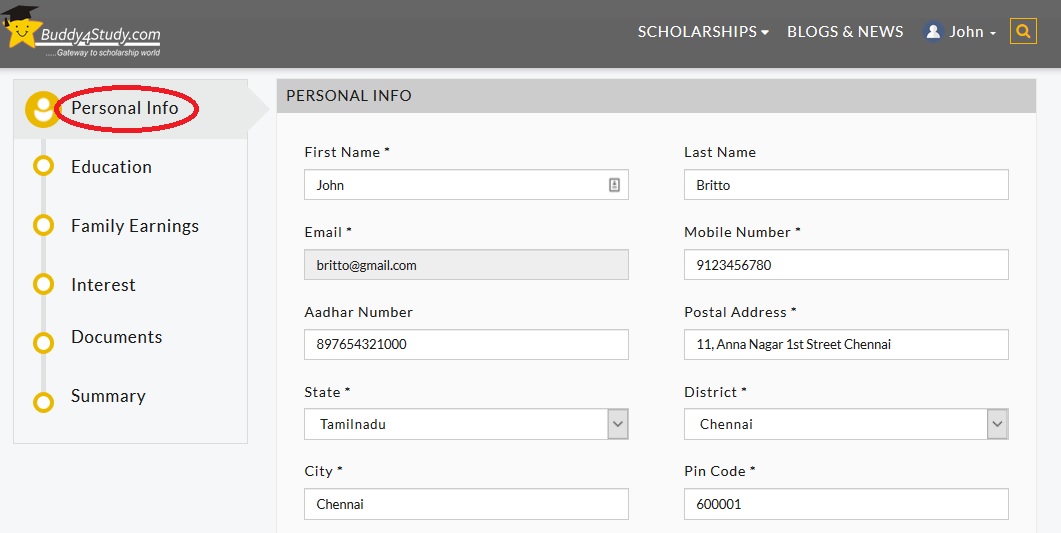Click the contact card icon in First Name
Image resolution: width=1061 pixels, height=533 pixels.
click(614, 185)
